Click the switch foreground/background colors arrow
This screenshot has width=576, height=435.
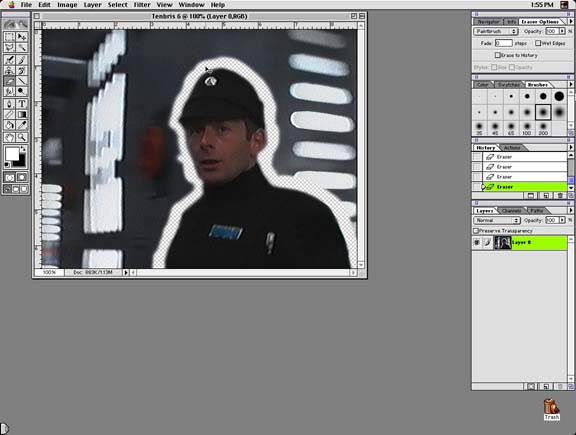(x=23, y=149)
